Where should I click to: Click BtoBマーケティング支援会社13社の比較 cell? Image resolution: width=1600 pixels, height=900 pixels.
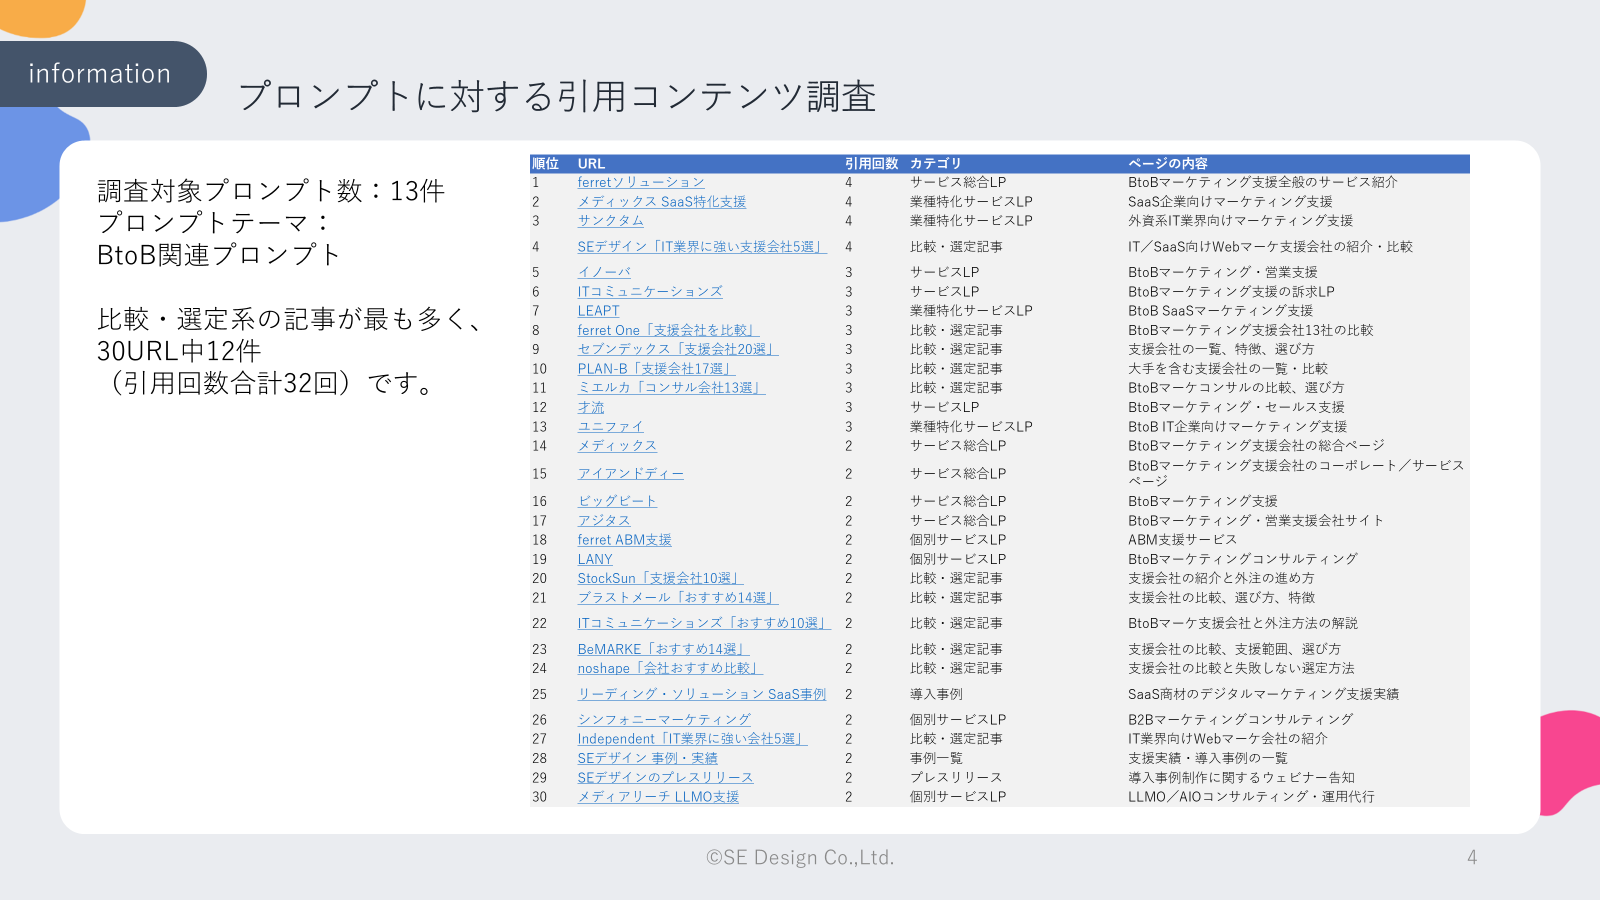click(x=1251, y=330)
